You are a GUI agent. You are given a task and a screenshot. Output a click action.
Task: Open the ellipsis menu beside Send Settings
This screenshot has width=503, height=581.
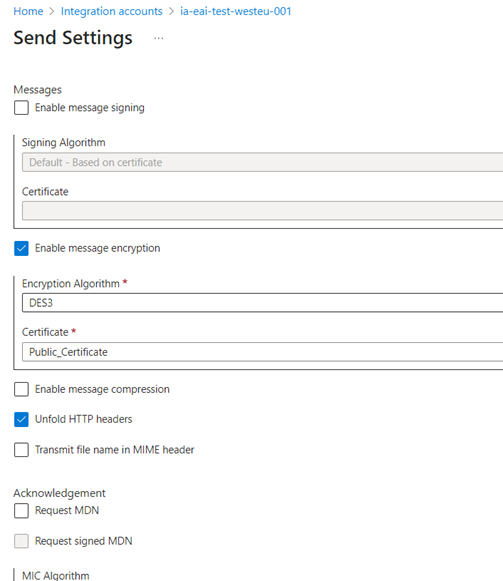click(x=159, y=38)
